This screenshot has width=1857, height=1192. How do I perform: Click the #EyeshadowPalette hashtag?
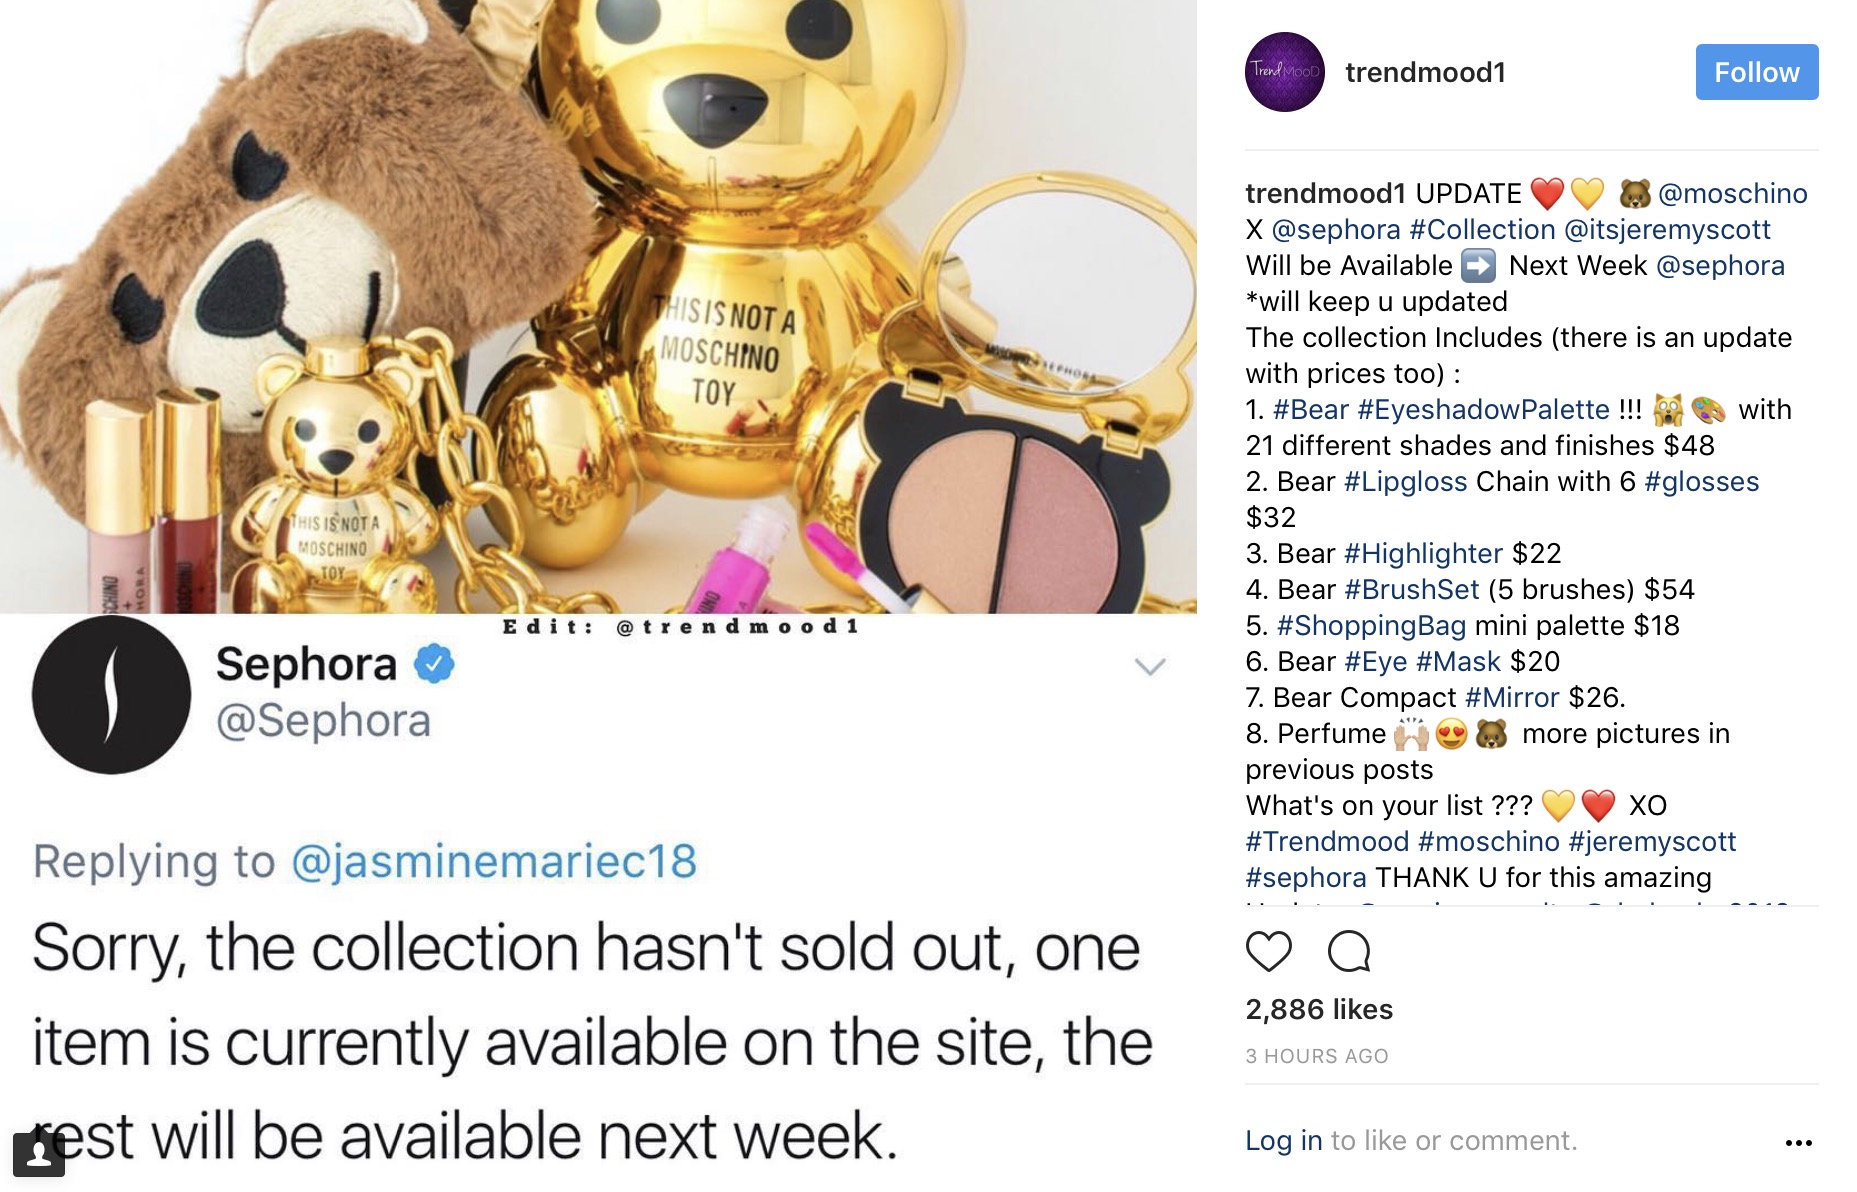[1483, 409]
